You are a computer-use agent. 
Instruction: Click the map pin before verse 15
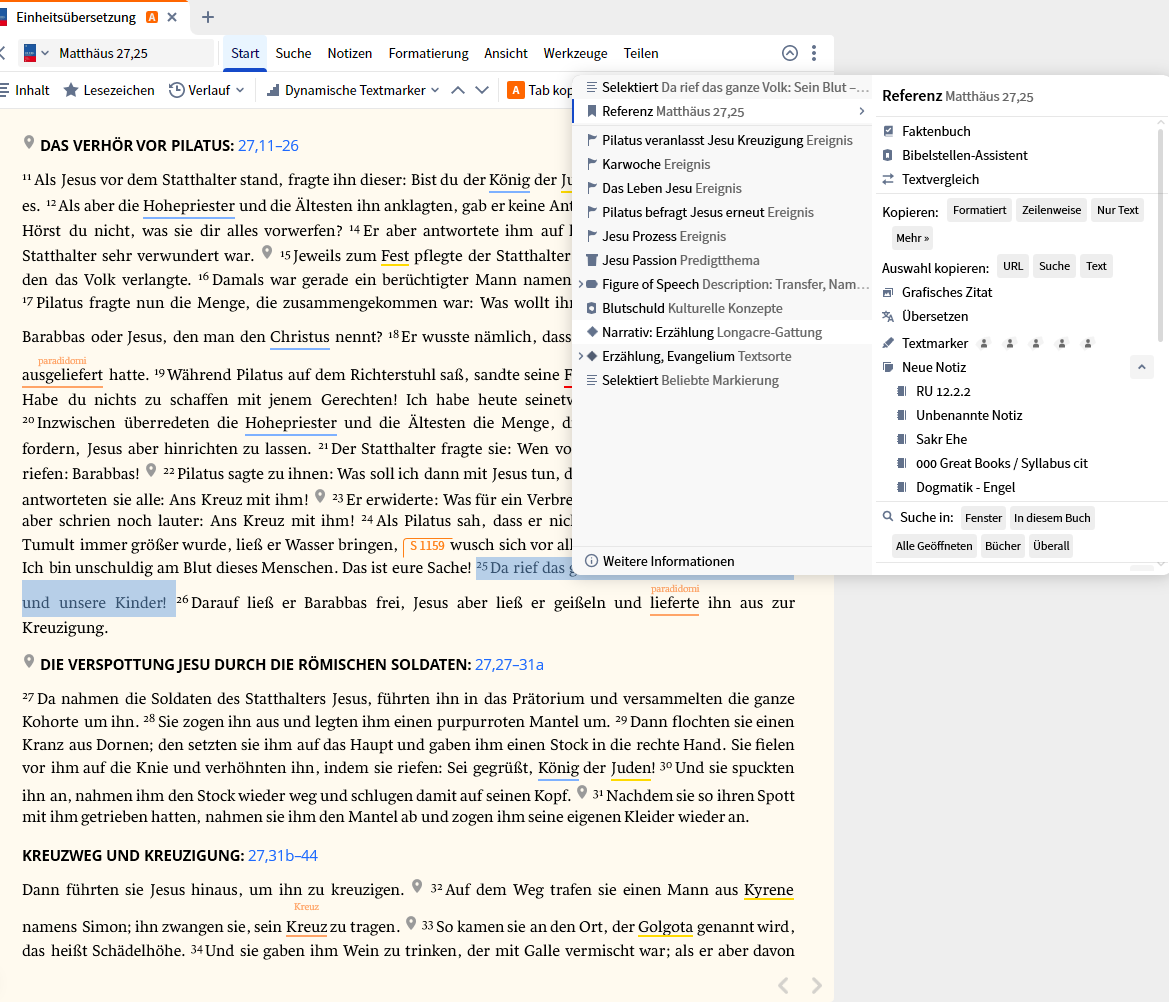pyautogui.click(x=267, y=252)
